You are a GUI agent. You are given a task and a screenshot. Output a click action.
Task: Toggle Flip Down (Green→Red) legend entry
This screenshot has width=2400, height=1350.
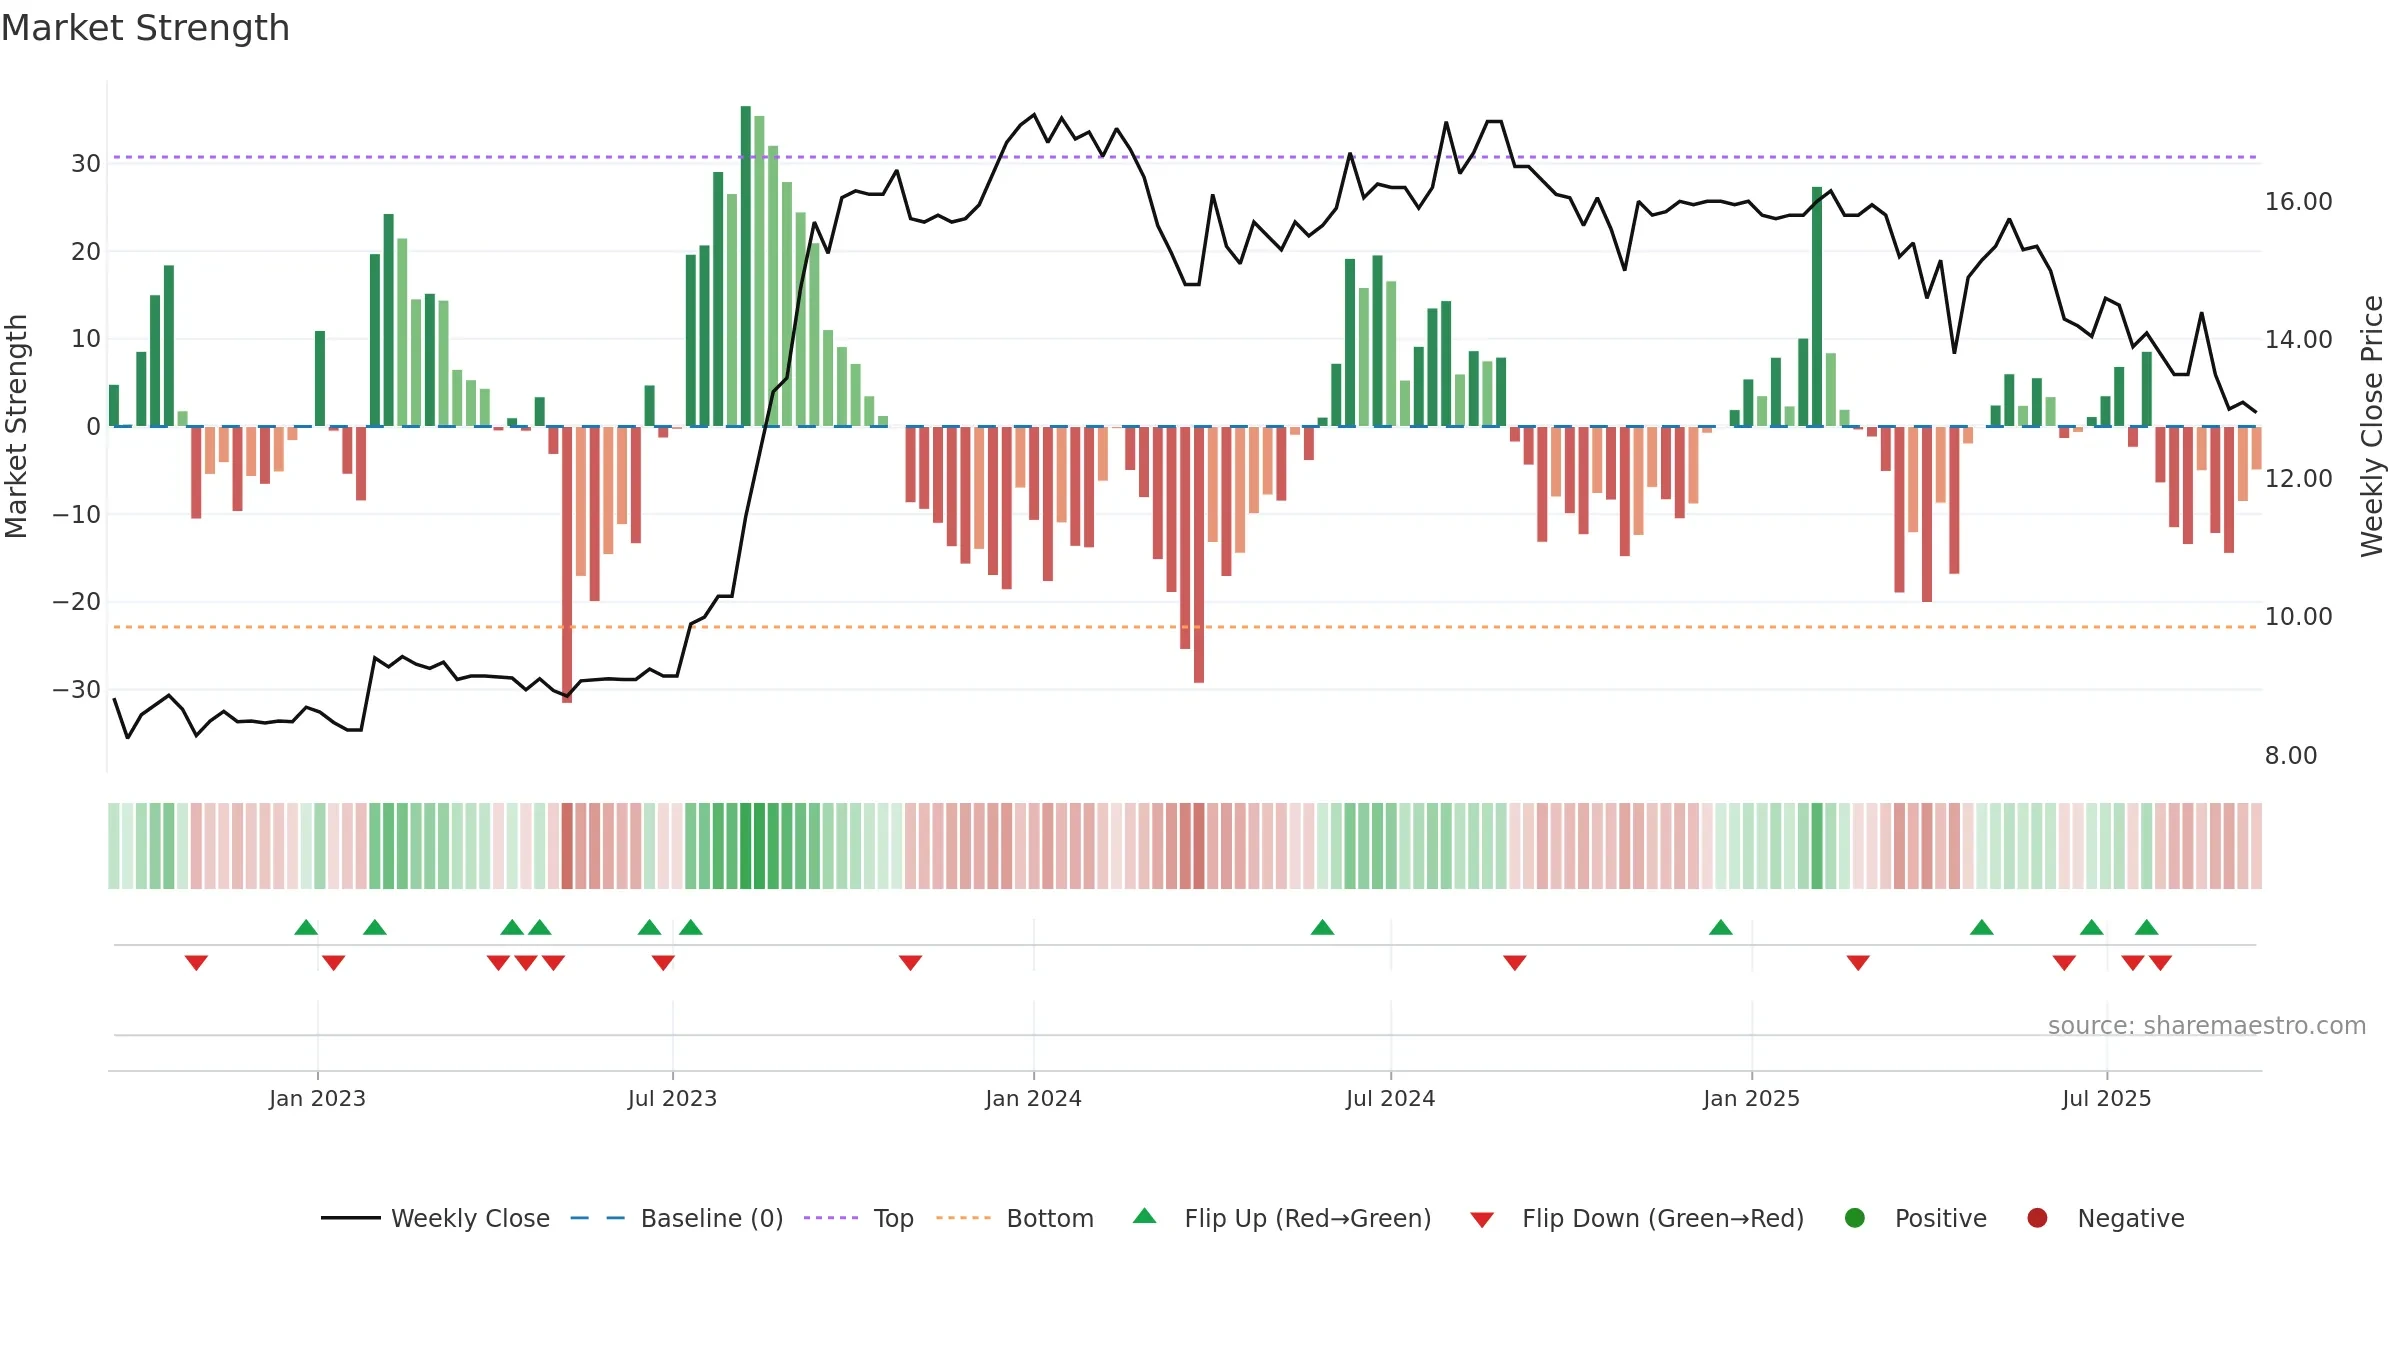[1637, 1218]
